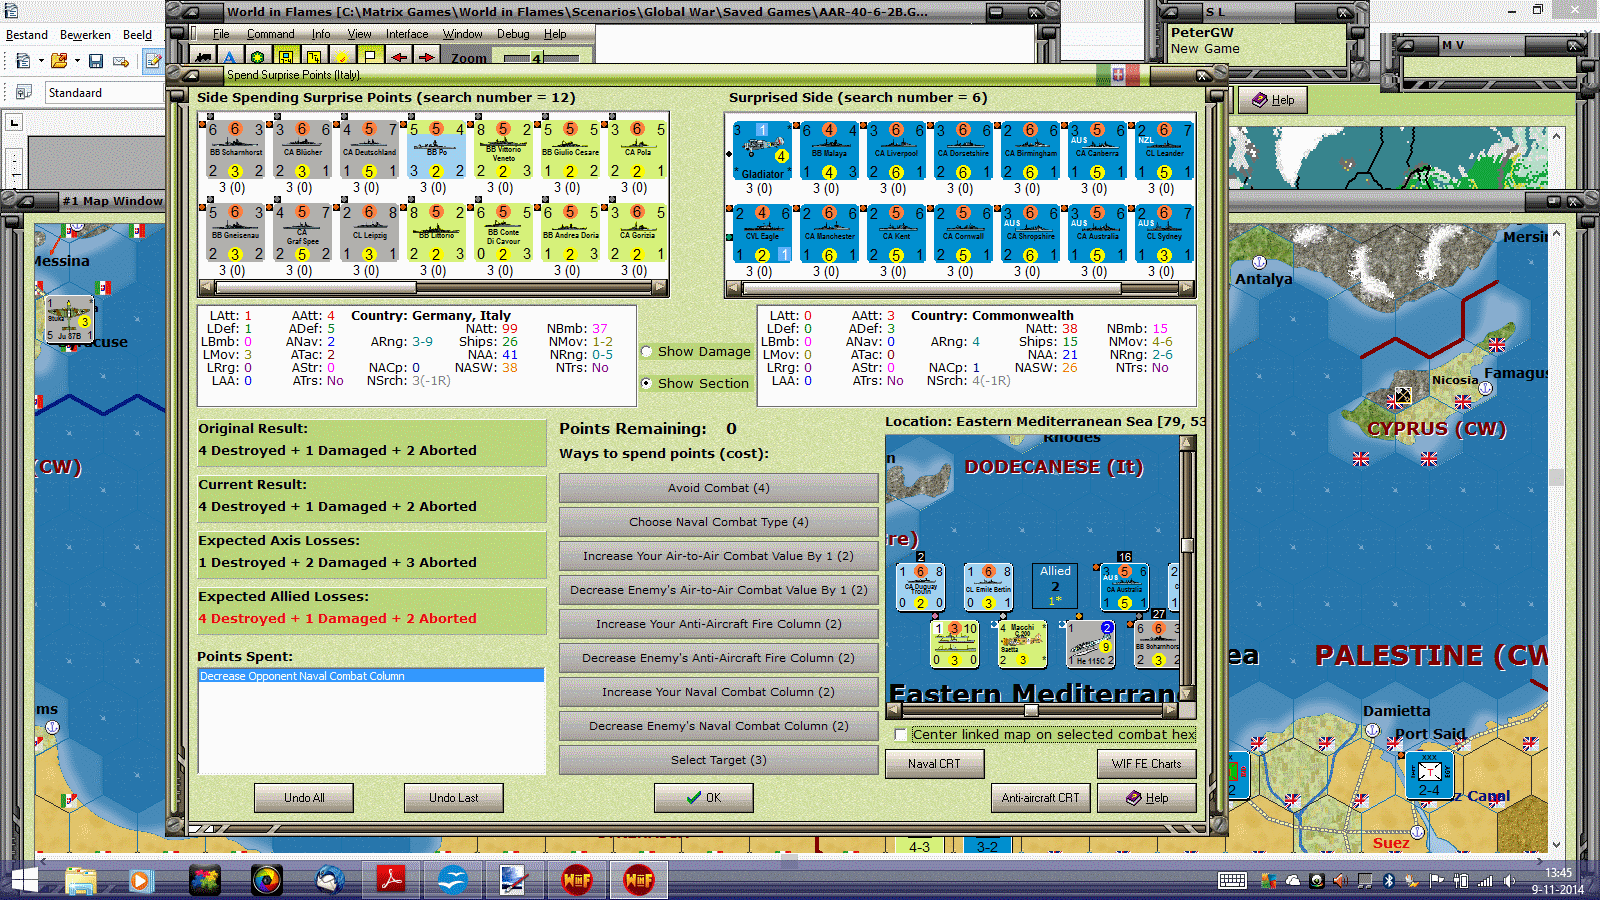Click the Help button in surprise points dialog
This screenshot has height=900, width=1600.
pos(1147,798)
